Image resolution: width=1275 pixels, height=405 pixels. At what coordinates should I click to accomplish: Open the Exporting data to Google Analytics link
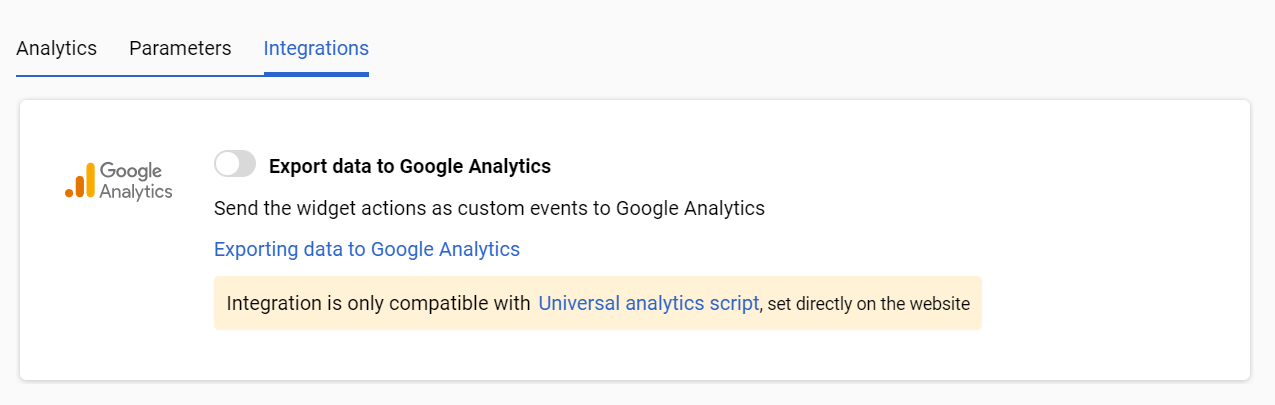pyautogui.click(x=367, y=249)
